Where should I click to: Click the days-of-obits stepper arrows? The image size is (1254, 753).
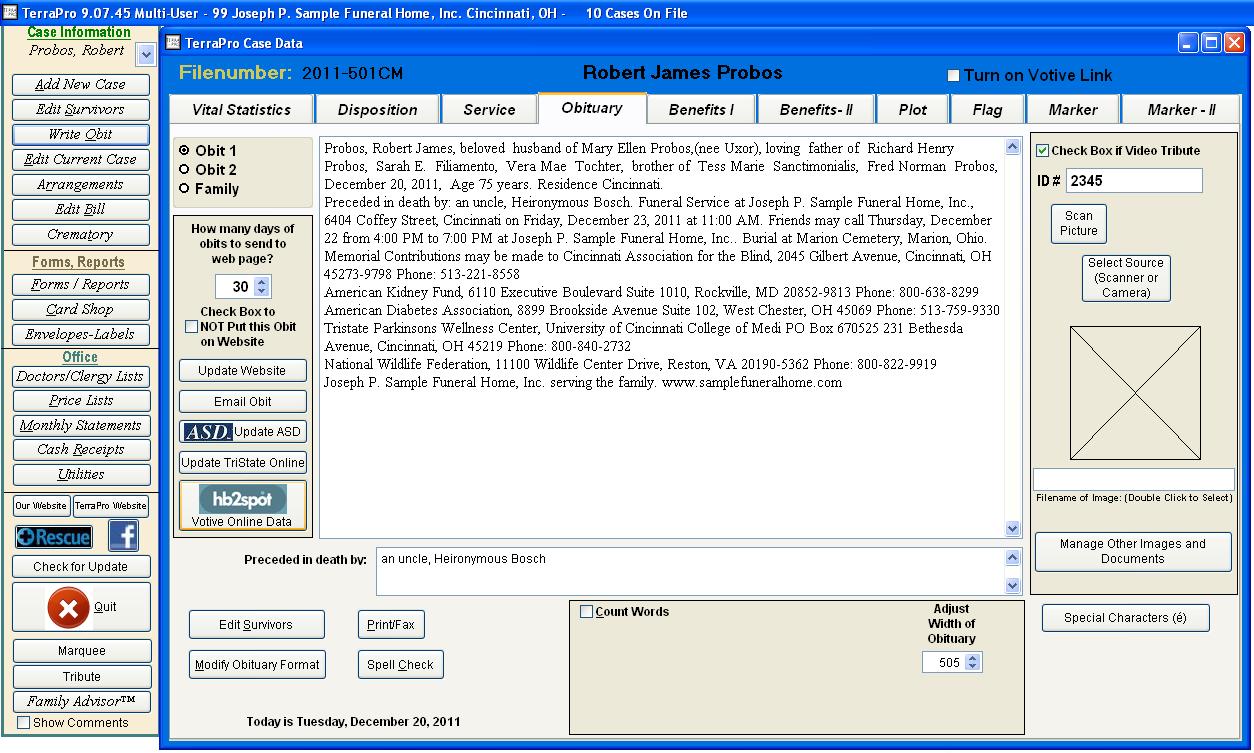tap(262, 287)
